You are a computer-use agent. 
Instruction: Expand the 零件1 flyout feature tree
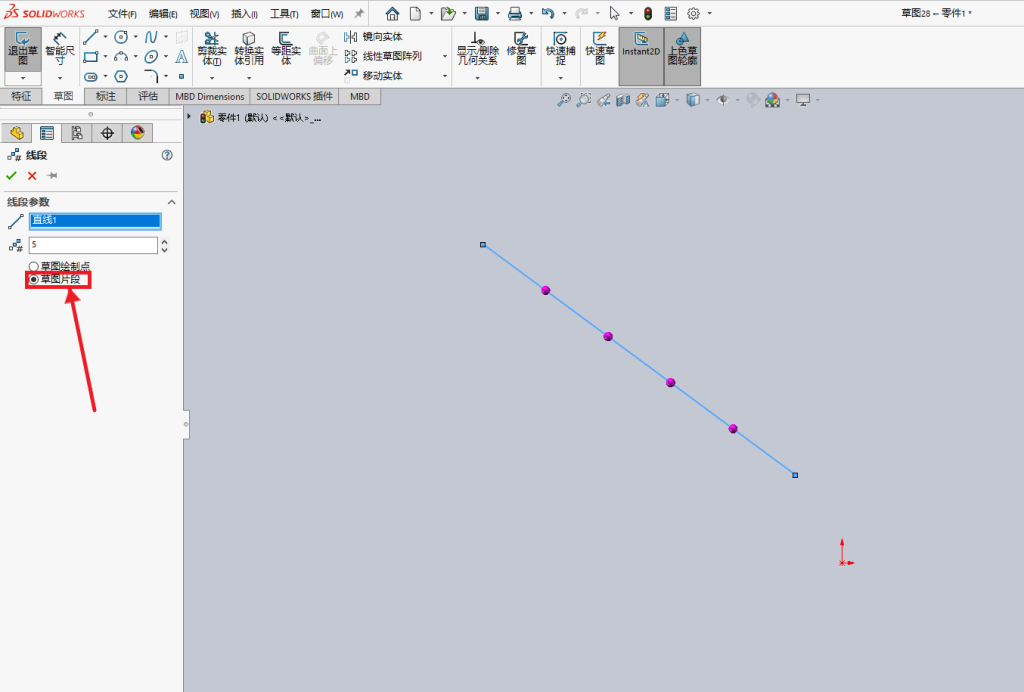click(189, 117)
